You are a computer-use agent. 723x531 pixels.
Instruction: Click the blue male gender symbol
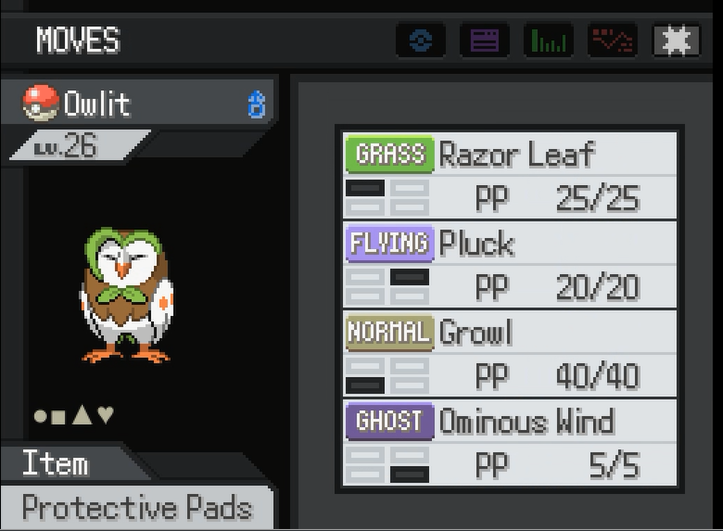(x=257, y=104)
